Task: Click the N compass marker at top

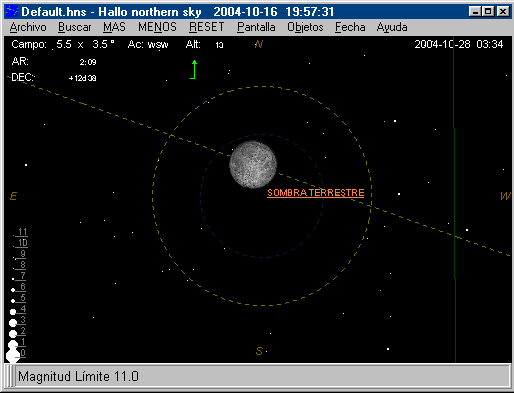Action: pos(259,44)
